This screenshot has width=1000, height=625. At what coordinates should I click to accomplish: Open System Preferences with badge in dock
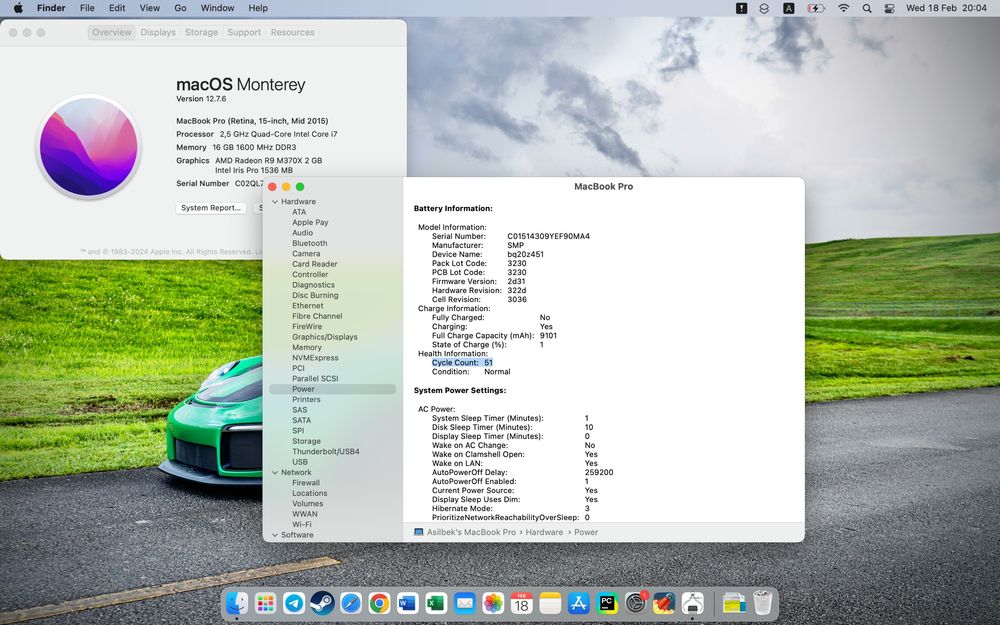pyautogui.click(x=635, y=603)
